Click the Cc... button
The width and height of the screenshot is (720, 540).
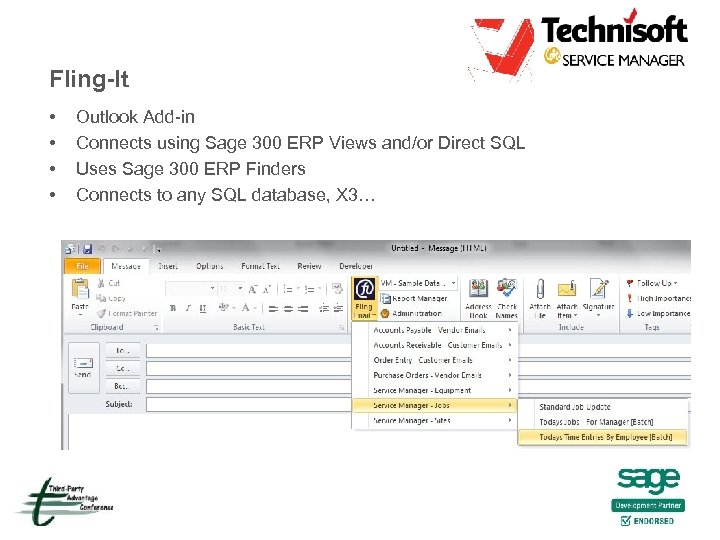click(123, 368)
